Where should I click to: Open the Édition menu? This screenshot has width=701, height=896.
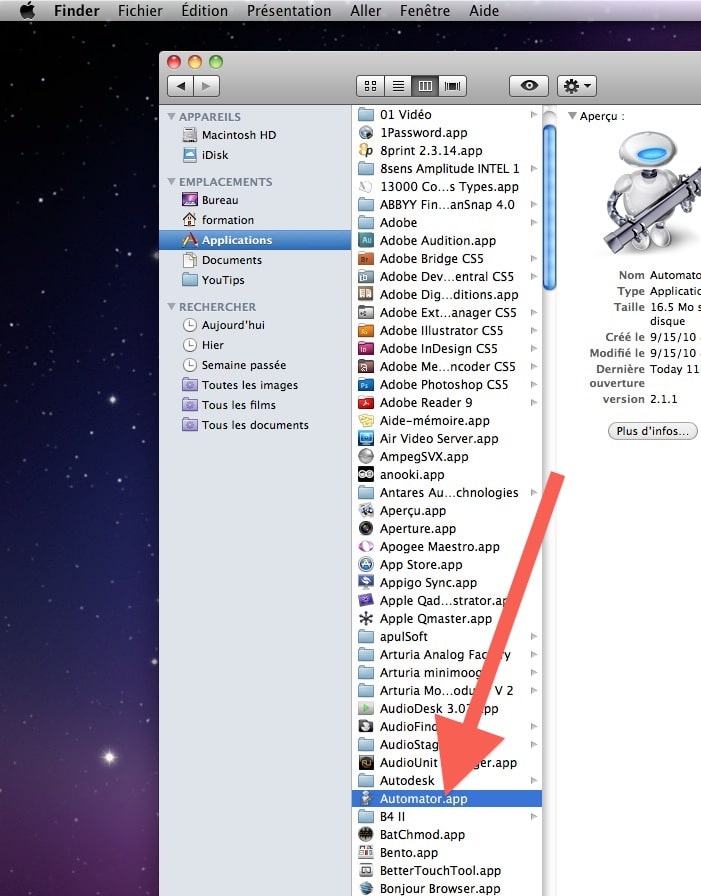pyautogui.click(x=205, y=11)
